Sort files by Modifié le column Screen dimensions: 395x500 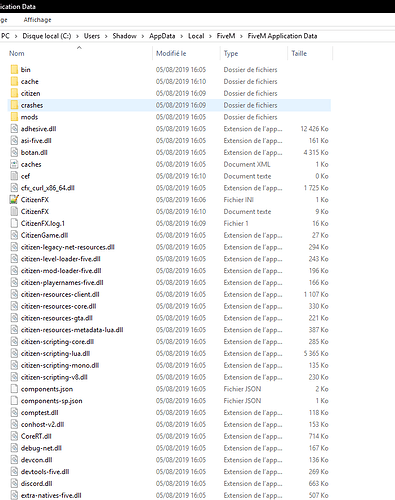pos(171,53)
